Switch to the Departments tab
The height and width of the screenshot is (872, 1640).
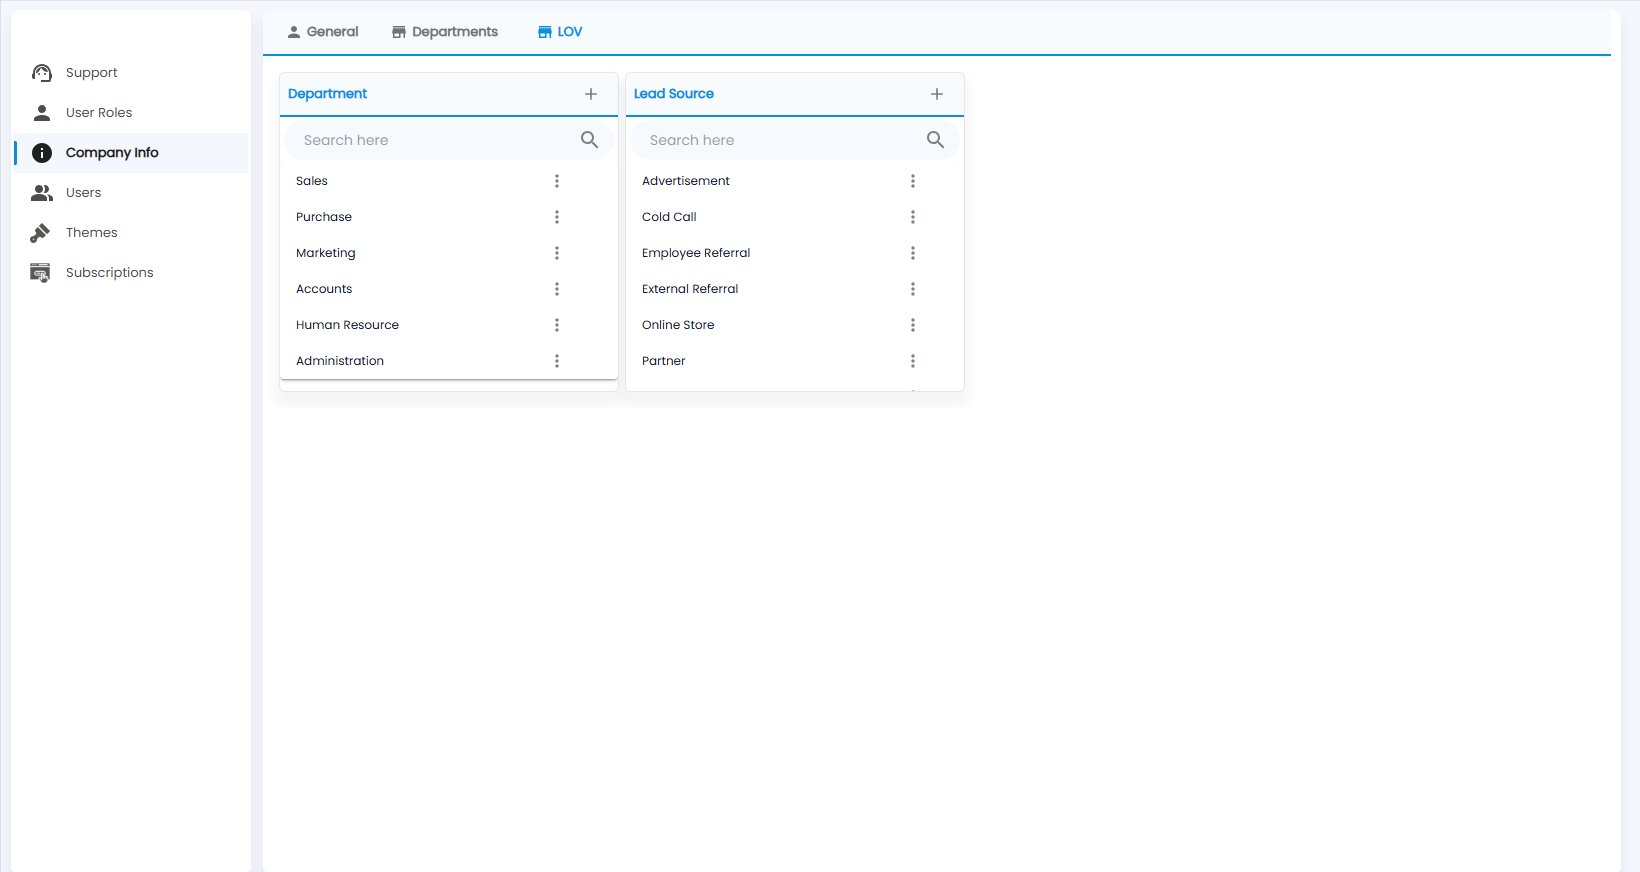tap(445, 32)
